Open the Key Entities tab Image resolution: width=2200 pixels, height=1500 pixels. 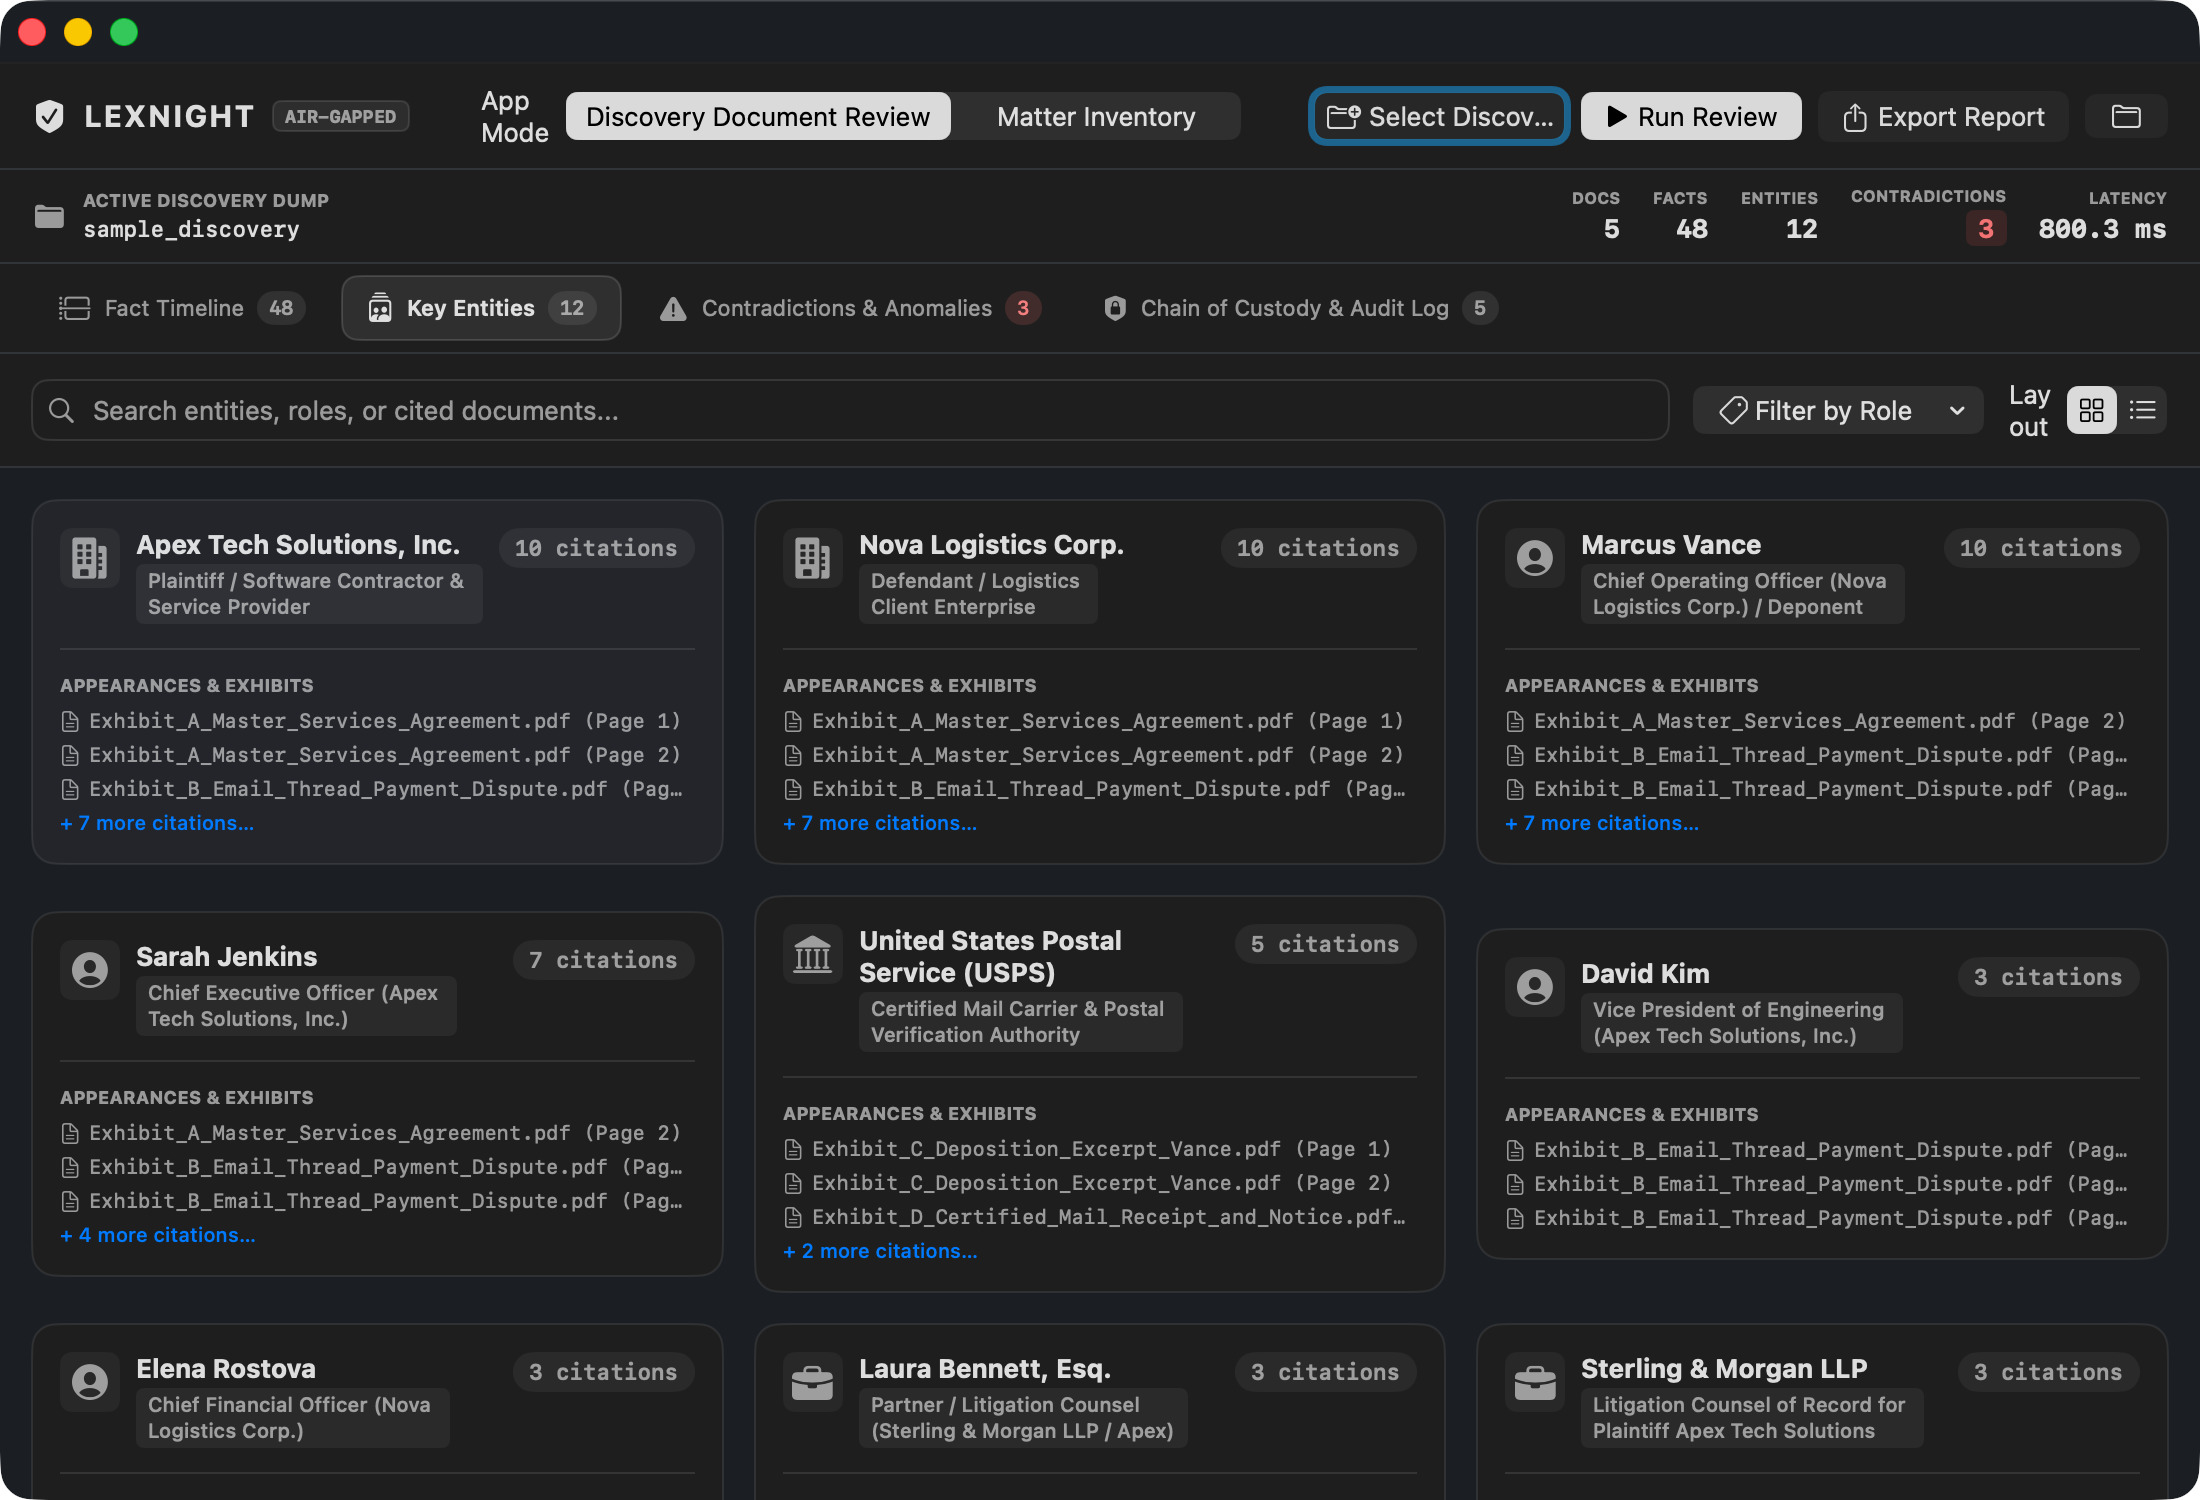click(x=481, y=308)
